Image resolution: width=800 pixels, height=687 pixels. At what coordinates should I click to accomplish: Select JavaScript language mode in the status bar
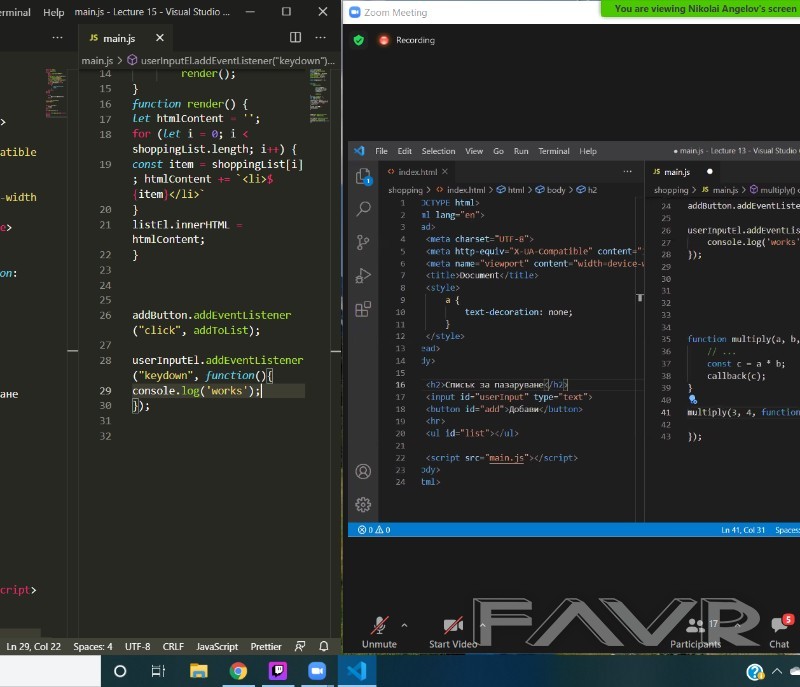click(217, 646)
